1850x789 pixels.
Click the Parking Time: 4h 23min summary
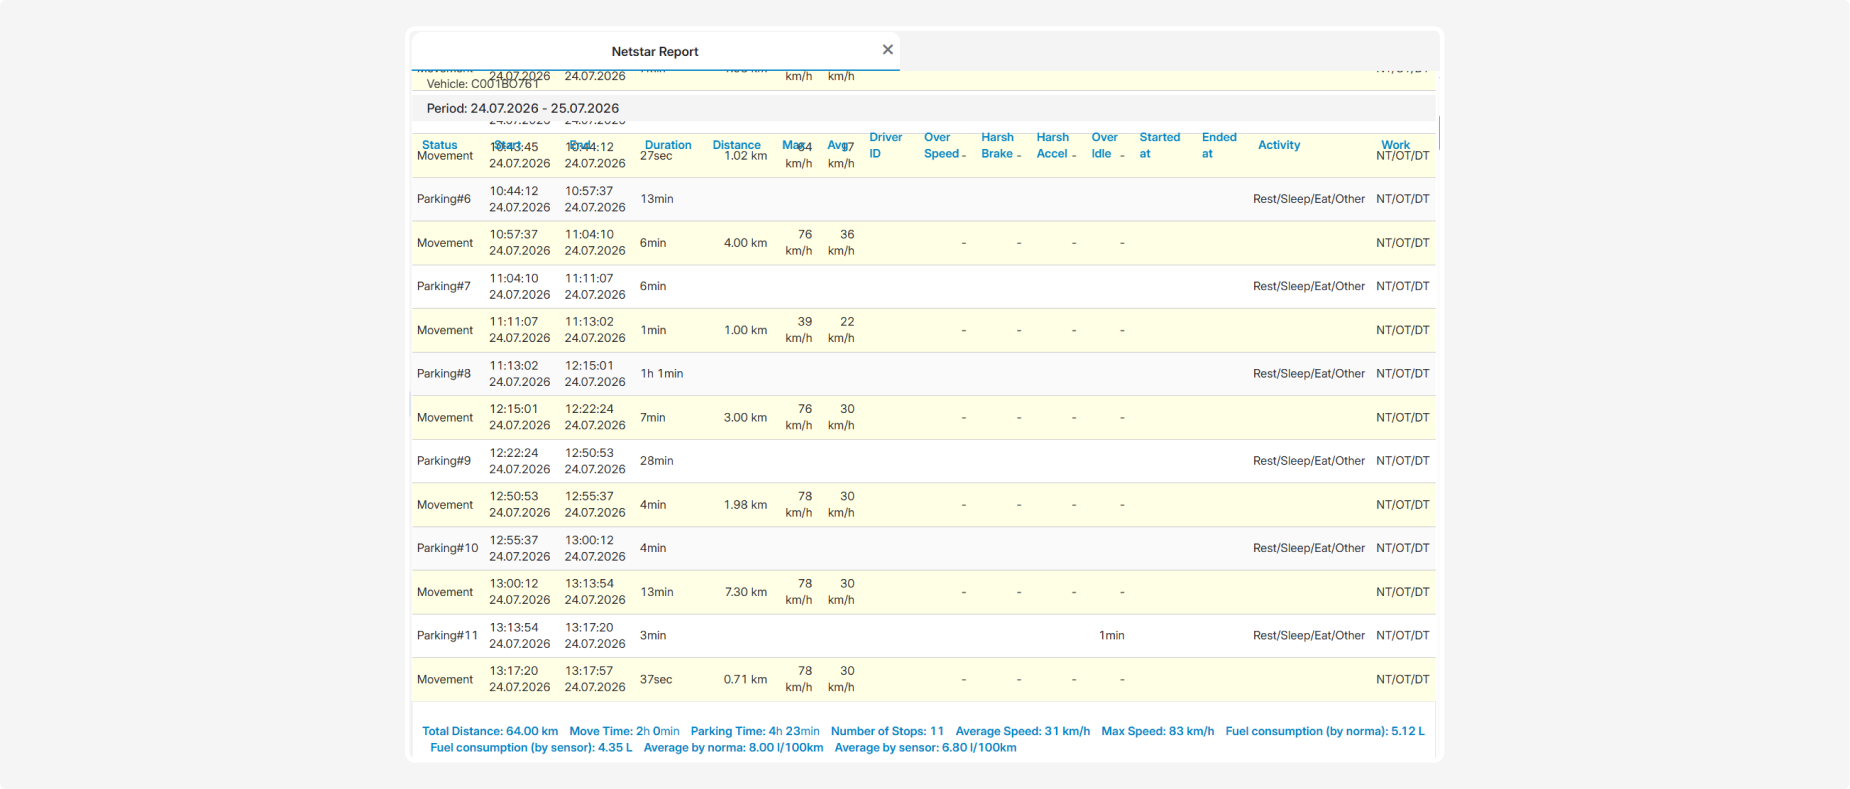pos(755,731)
